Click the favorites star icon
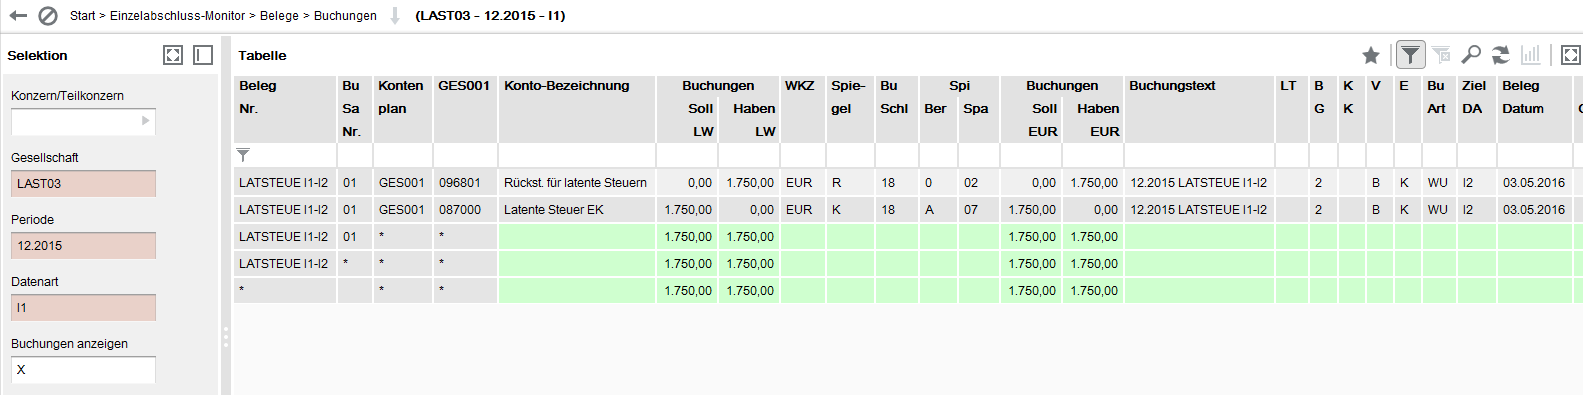Image resolution: width=1583 pixels, height=395 pixels. (1371, 55)
